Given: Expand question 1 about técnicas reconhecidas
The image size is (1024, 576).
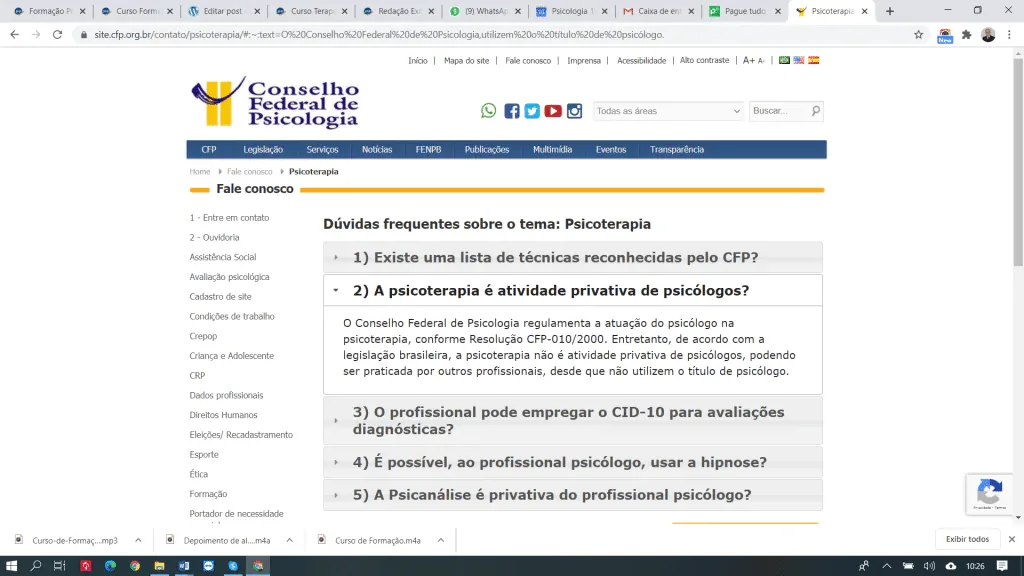Looking at the screenshot, I should click(555, 257).
